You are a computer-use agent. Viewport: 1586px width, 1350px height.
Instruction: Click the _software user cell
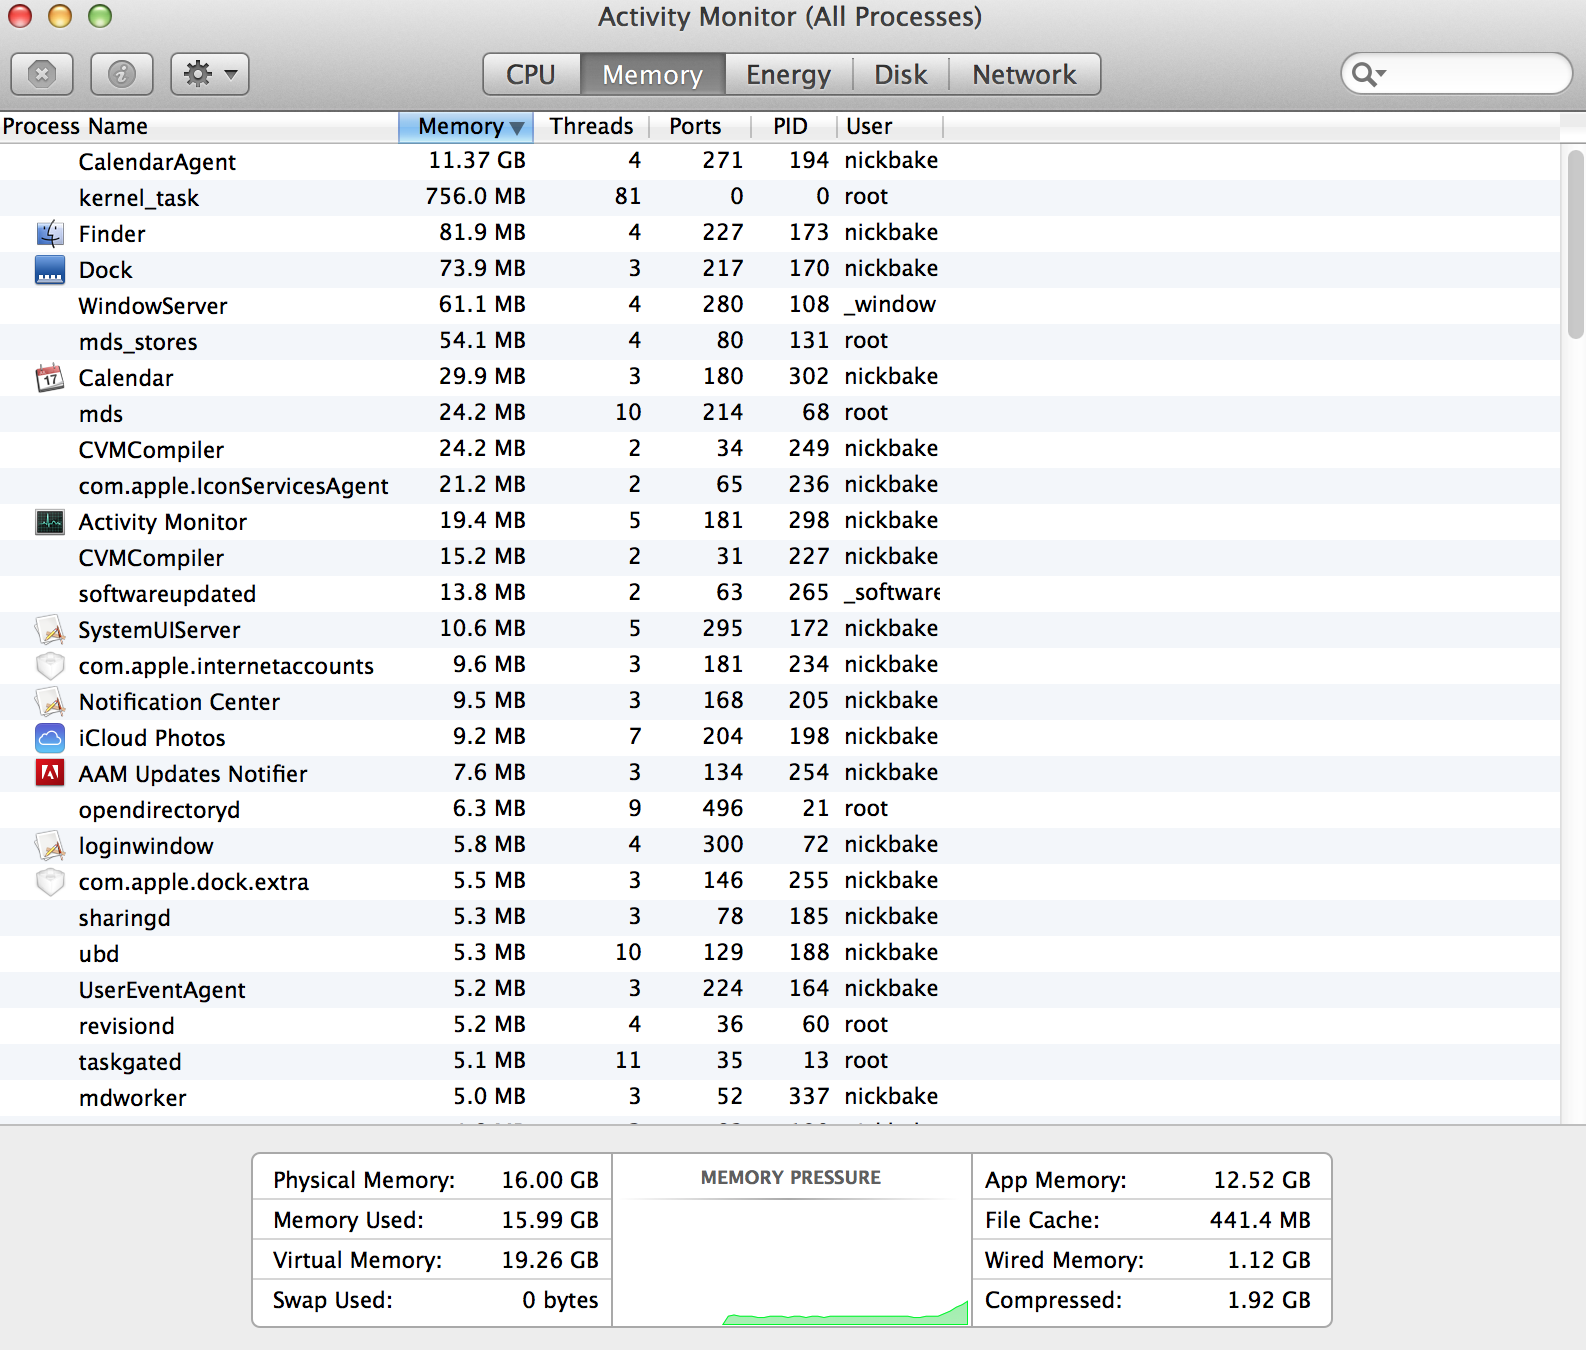tap(892, 593)
